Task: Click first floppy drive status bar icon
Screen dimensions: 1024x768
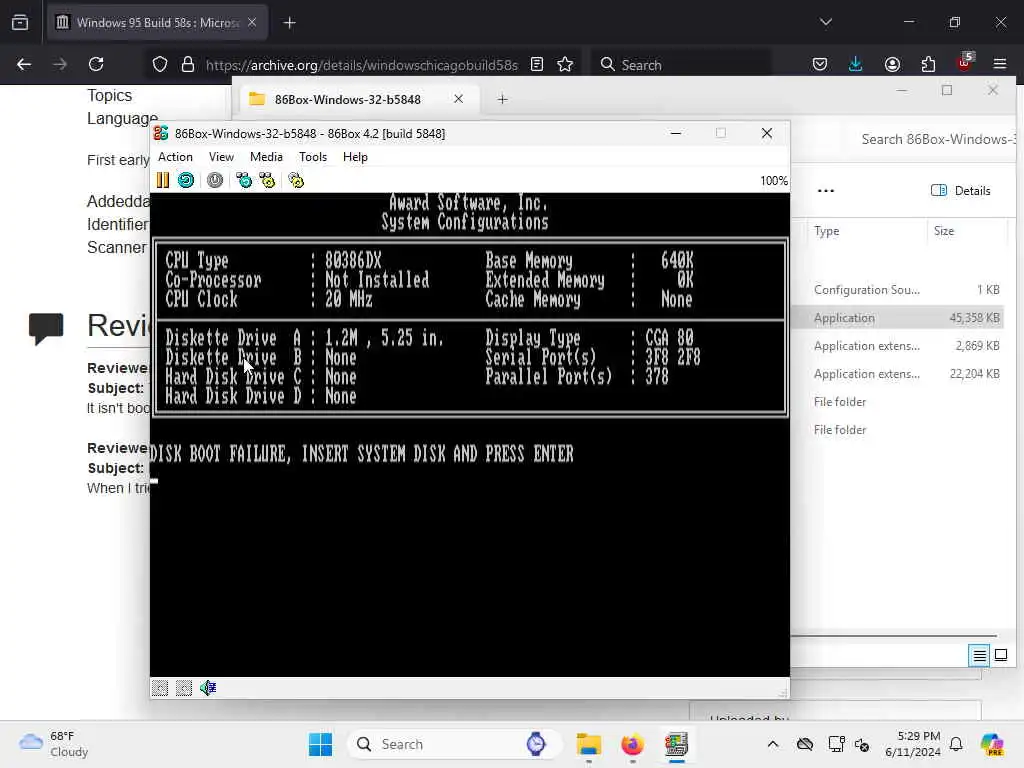Action: [160, 688]
